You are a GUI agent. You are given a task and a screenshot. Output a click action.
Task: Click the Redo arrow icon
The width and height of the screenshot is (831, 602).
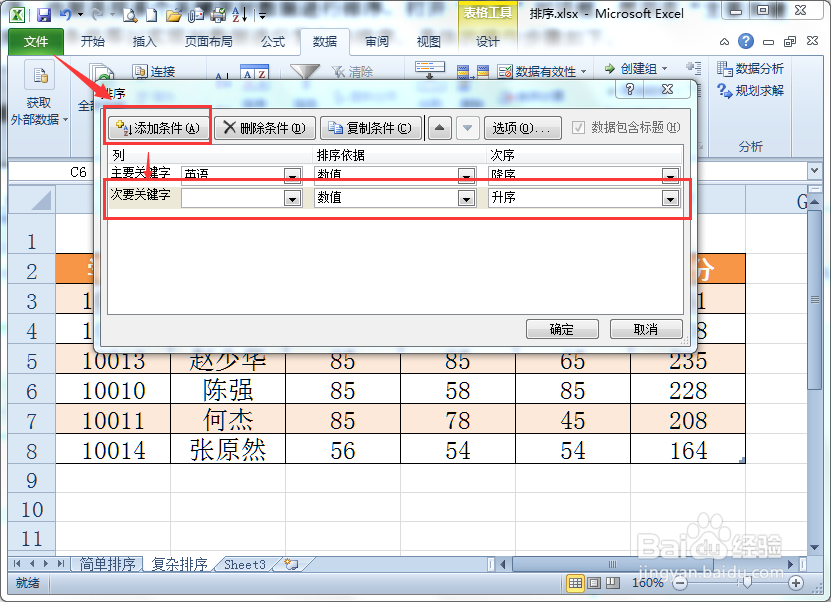point(97,14)
